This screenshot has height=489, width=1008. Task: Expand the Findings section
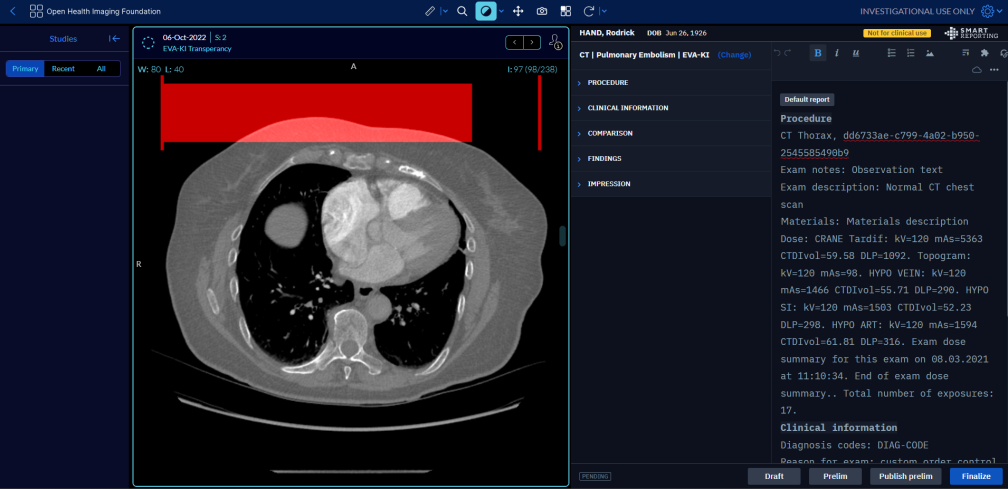pyautogui.click(x=604, y=158)
